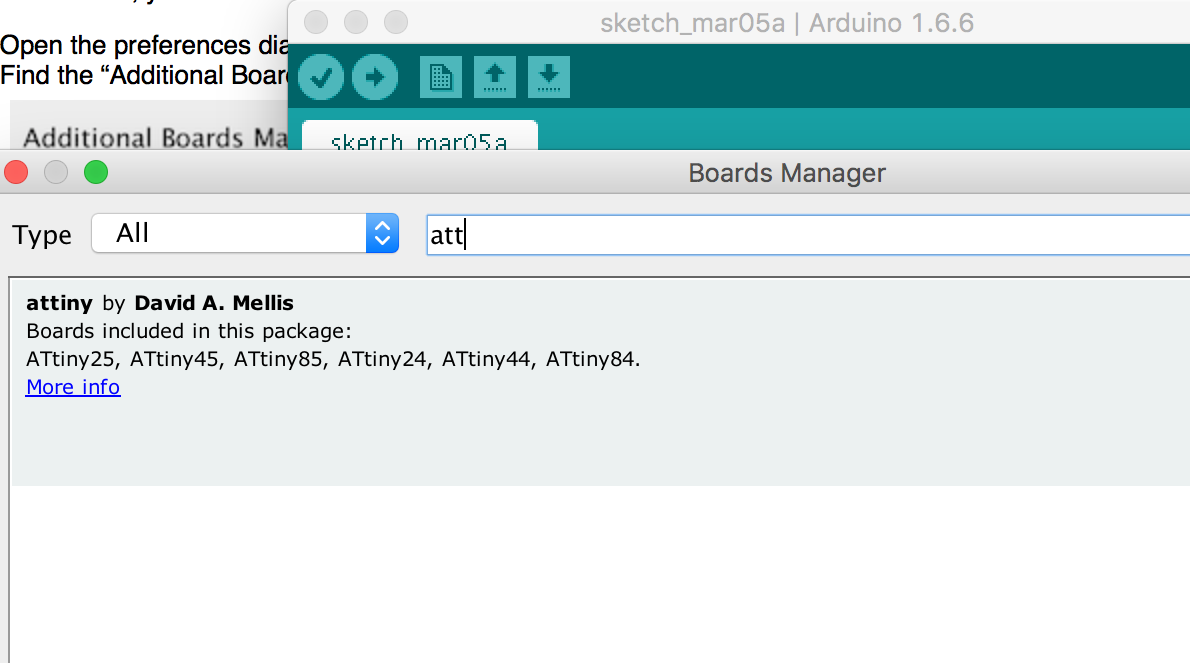Click the ATtiny boards list text line
The height and width of the screenshot is (663, 1190).
[333, 359]
